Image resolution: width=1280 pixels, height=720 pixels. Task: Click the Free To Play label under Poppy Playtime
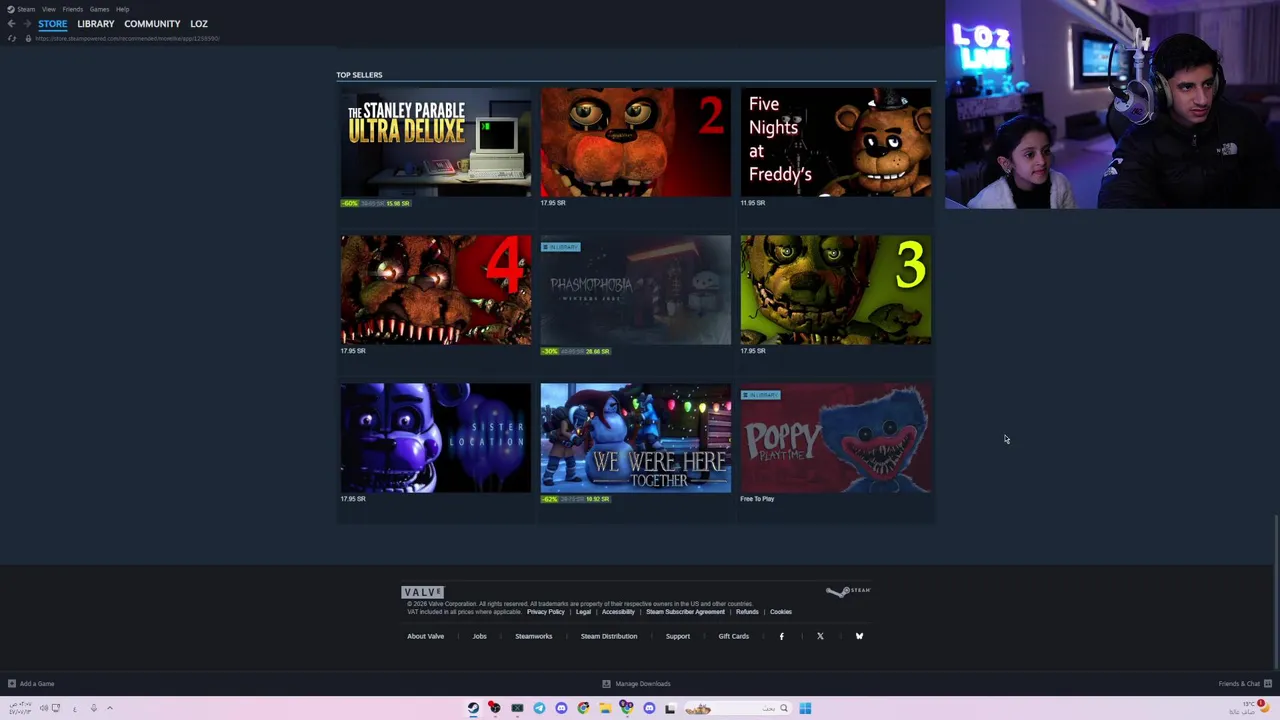coord(757,499)
